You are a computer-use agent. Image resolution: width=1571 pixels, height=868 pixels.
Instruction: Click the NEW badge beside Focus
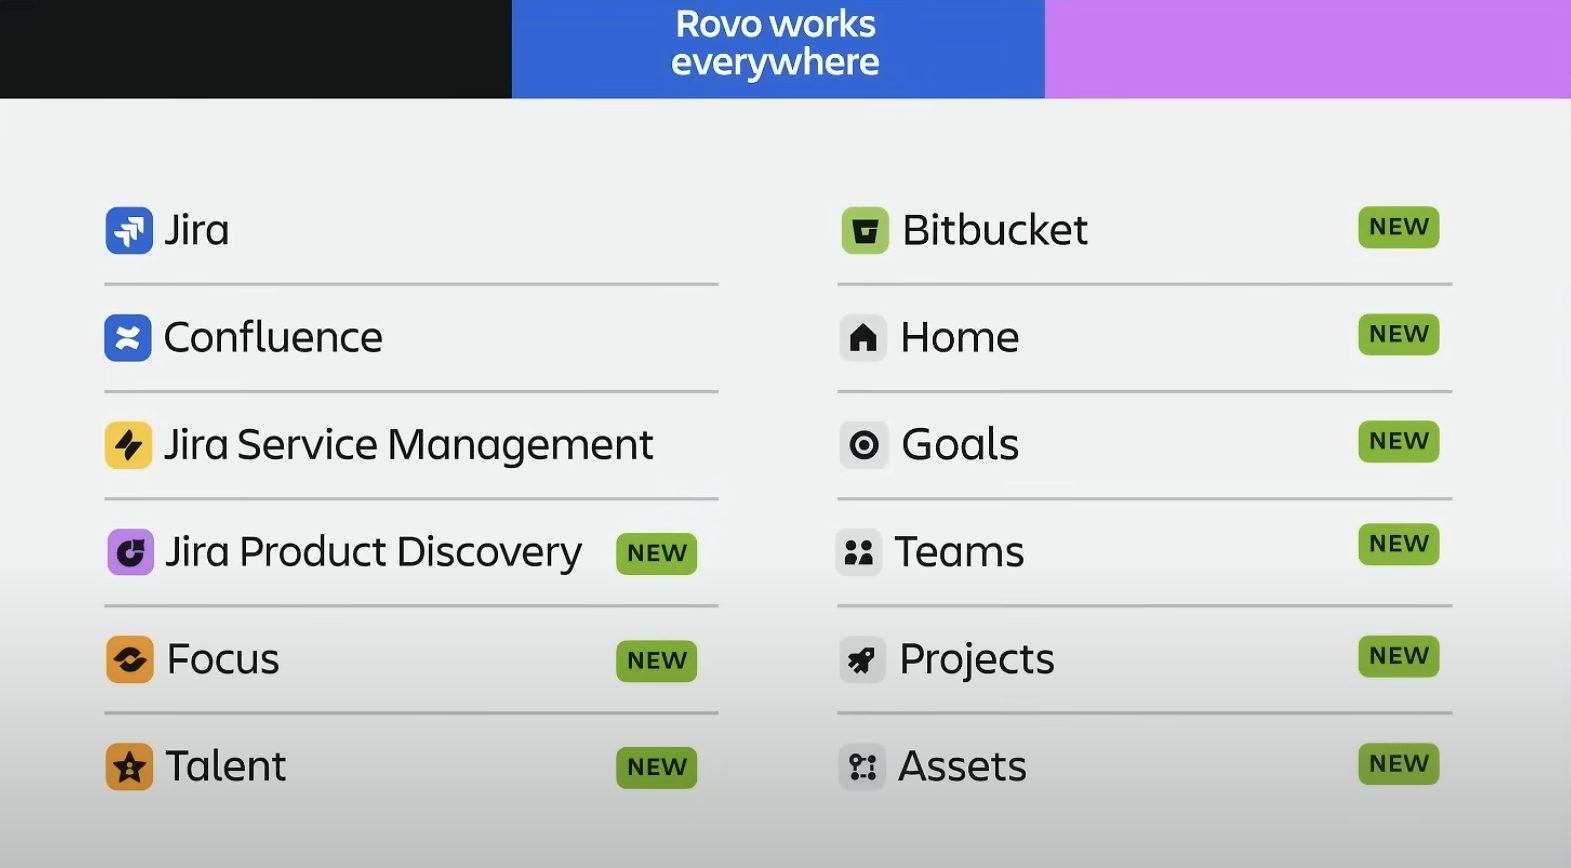[656, 661]
